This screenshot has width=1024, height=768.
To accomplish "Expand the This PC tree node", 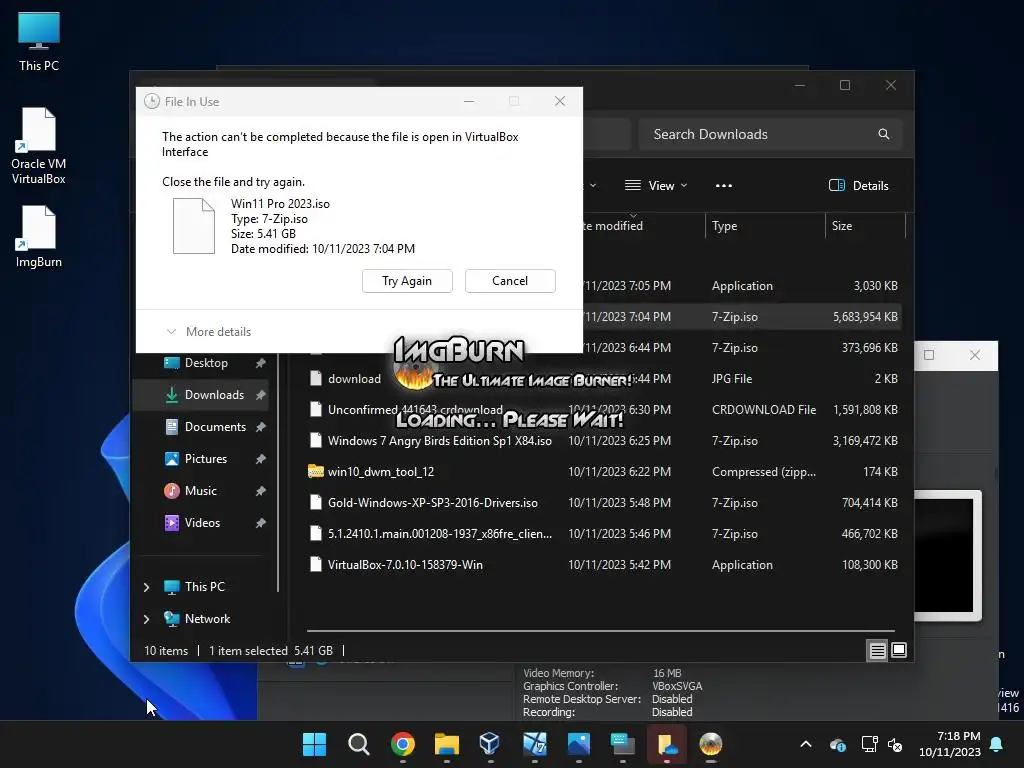I will (147, 587).
